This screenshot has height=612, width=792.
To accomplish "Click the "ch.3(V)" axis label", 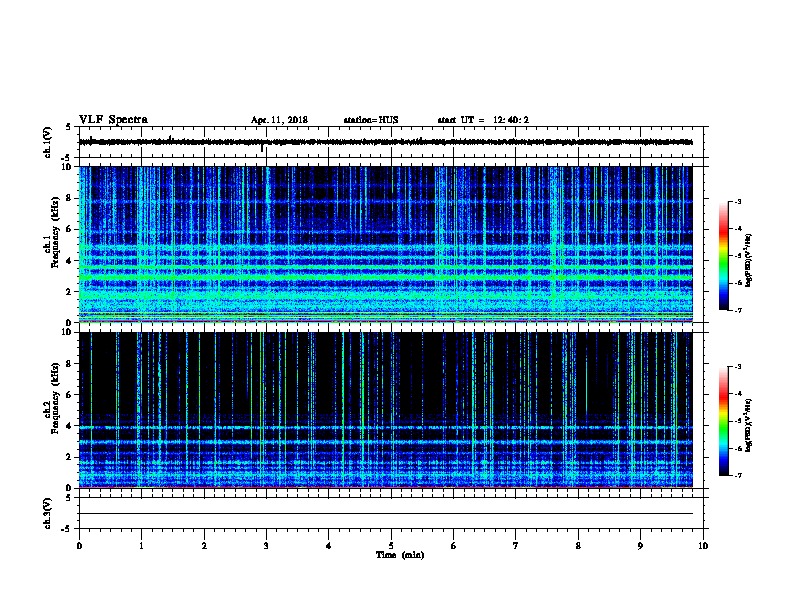I will [x=47, y=513].
